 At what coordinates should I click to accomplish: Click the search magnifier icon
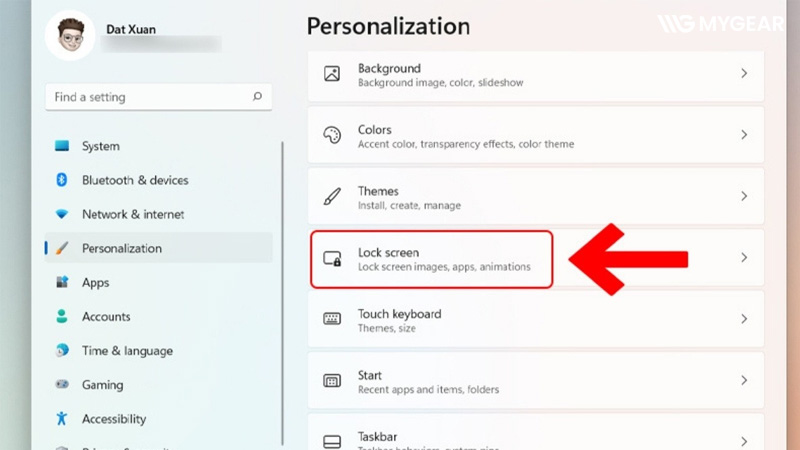pyautogui.click(x=257, y=97)
